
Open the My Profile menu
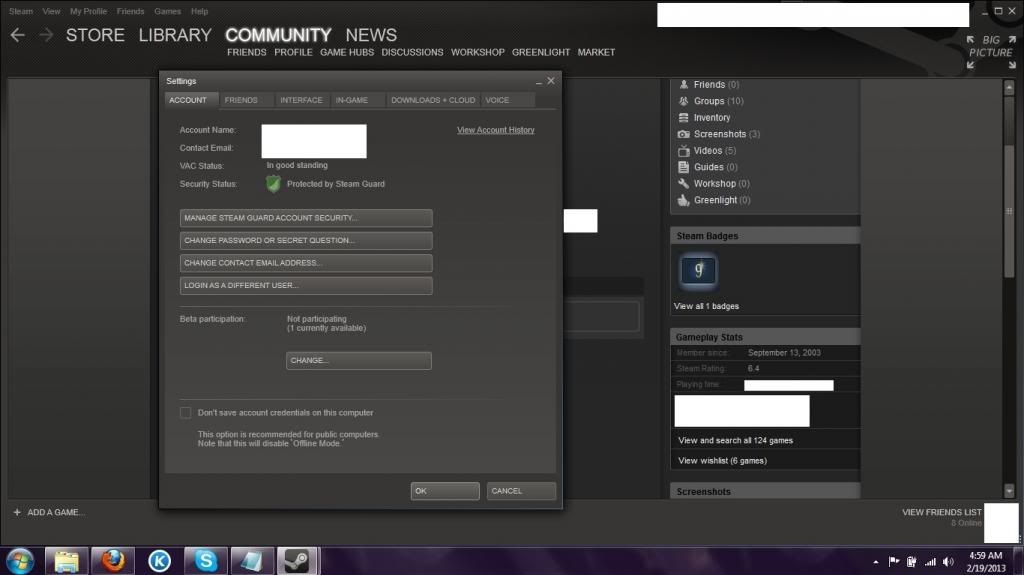point(88,11)
